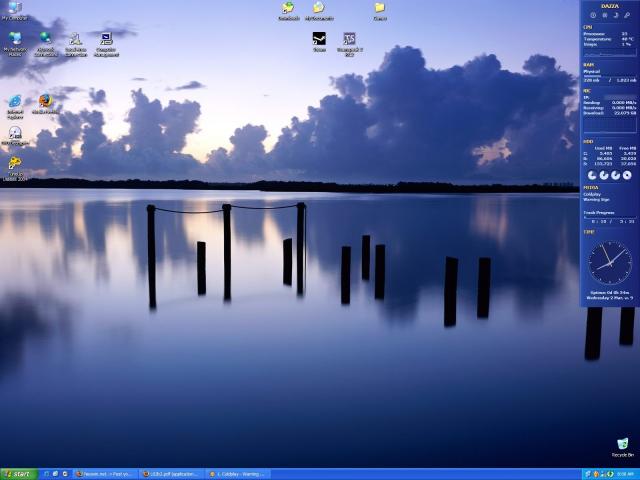Click the DAZZA sidebar title
This screenshot has height=480, width=640.
tap(610, 6)
